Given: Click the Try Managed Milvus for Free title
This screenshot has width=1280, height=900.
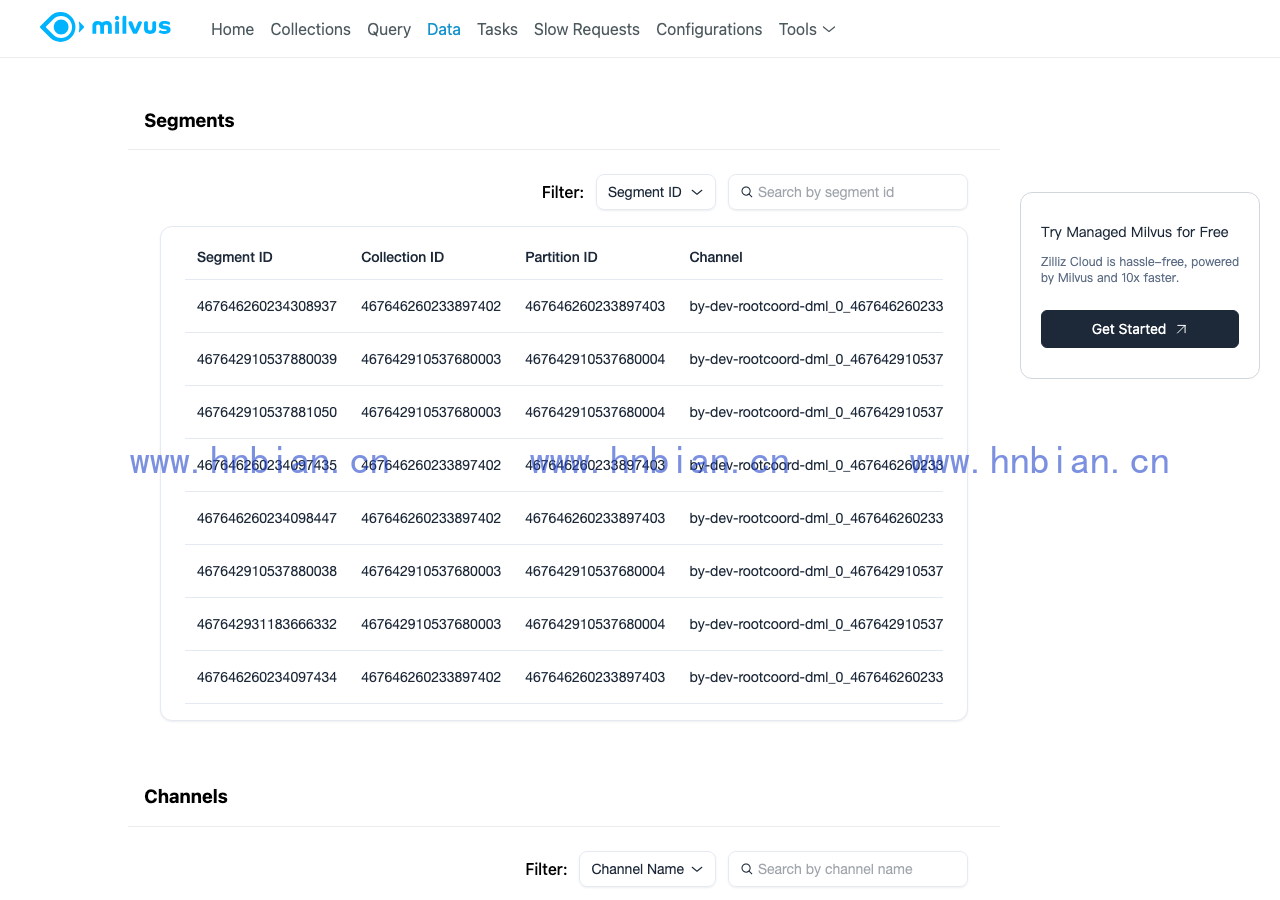Looking at the screenshot, I should click(1135, 232).
